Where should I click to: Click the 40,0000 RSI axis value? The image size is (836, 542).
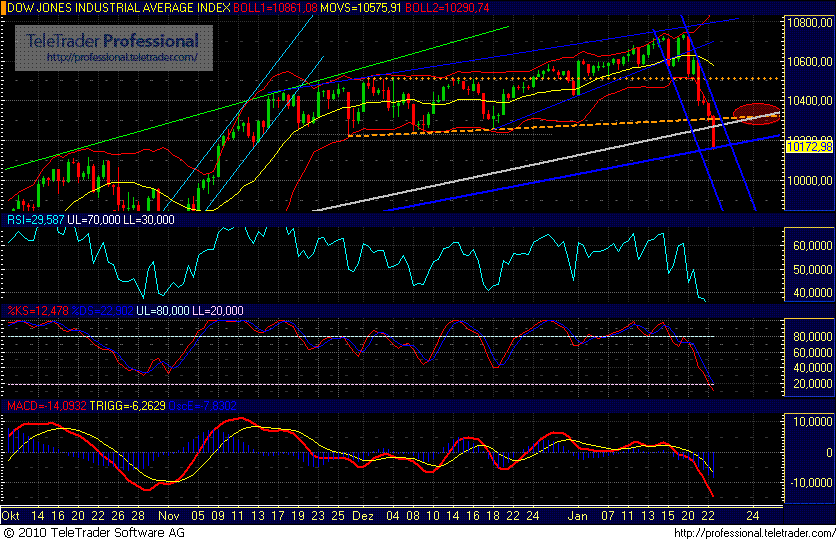pyautogui.click(x=813, y=293)
